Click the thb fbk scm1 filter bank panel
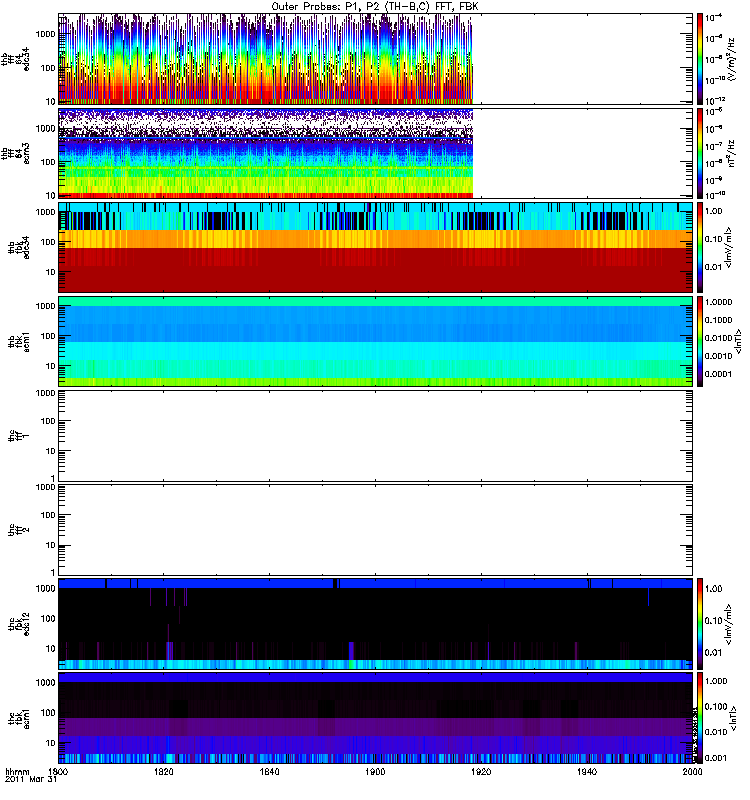Image resolution: width=750 pixels, height=800 pixels. 376,341
